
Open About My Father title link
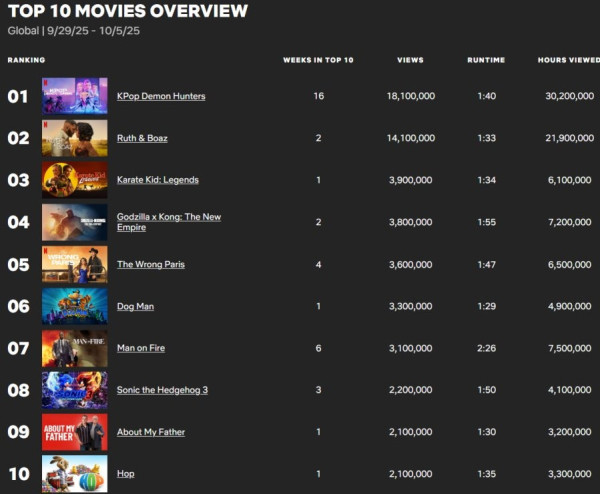pos(151,432)
